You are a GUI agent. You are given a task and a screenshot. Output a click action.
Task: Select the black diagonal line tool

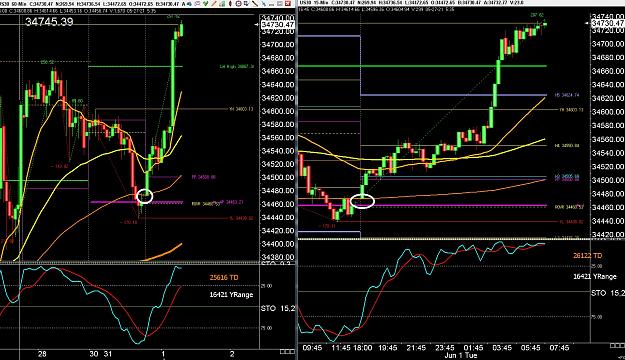pyautogui.click(x=255, y=4)
